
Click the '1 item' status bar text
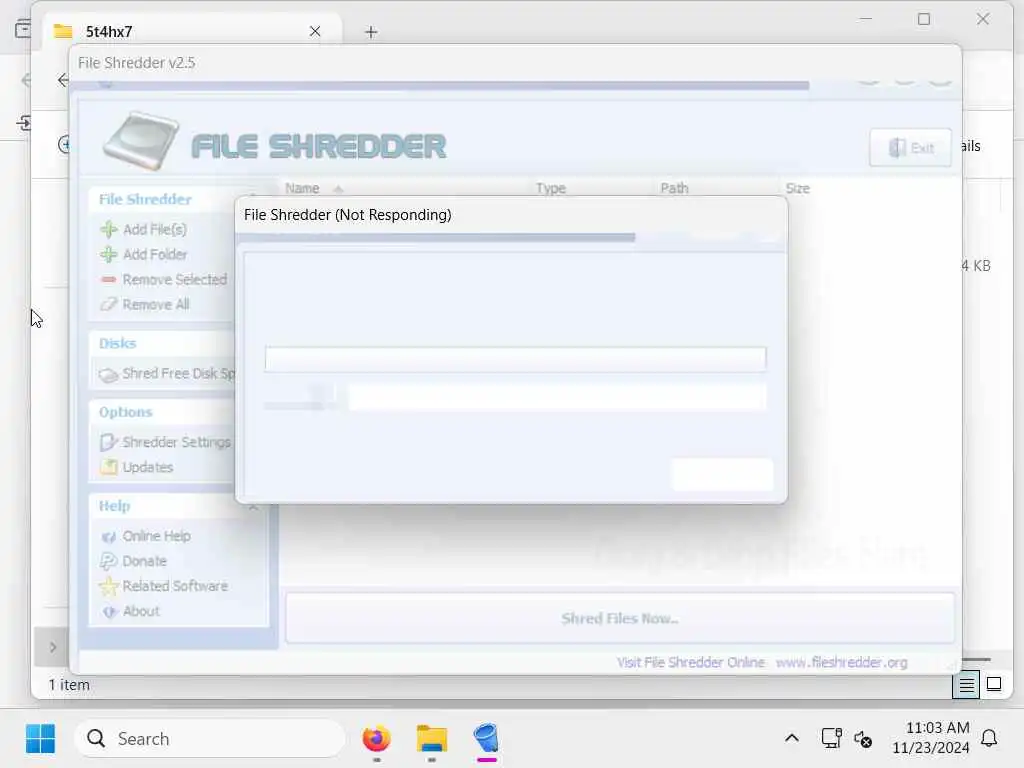point(69,684)
